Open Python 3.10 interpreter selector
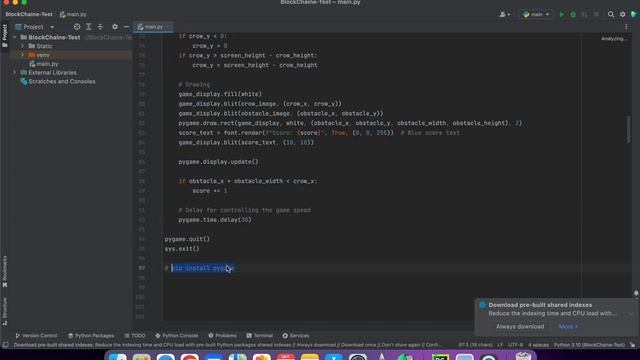 point(589,345)
